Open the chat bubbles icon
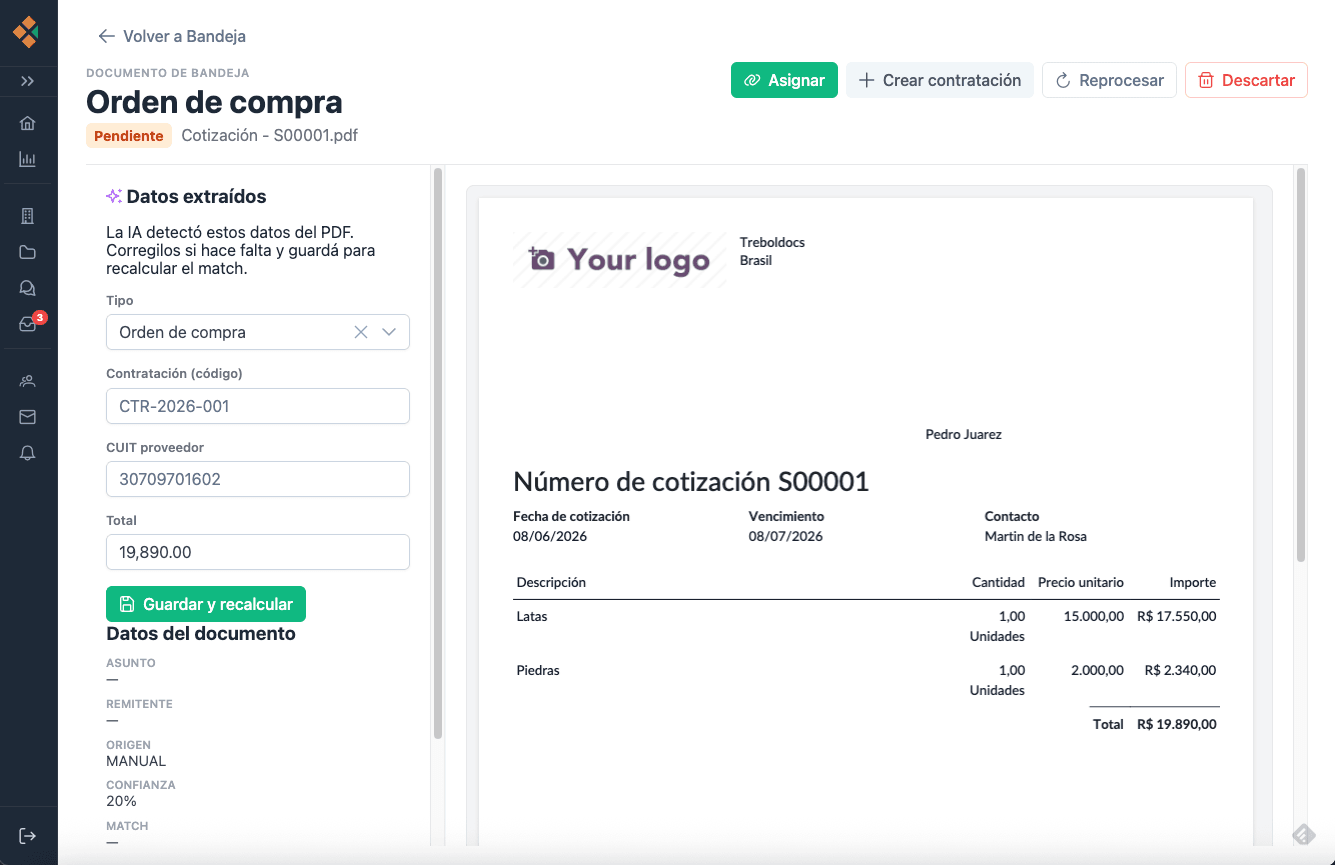This screenshot has height=865, width=1335. [x=28, y=288]
